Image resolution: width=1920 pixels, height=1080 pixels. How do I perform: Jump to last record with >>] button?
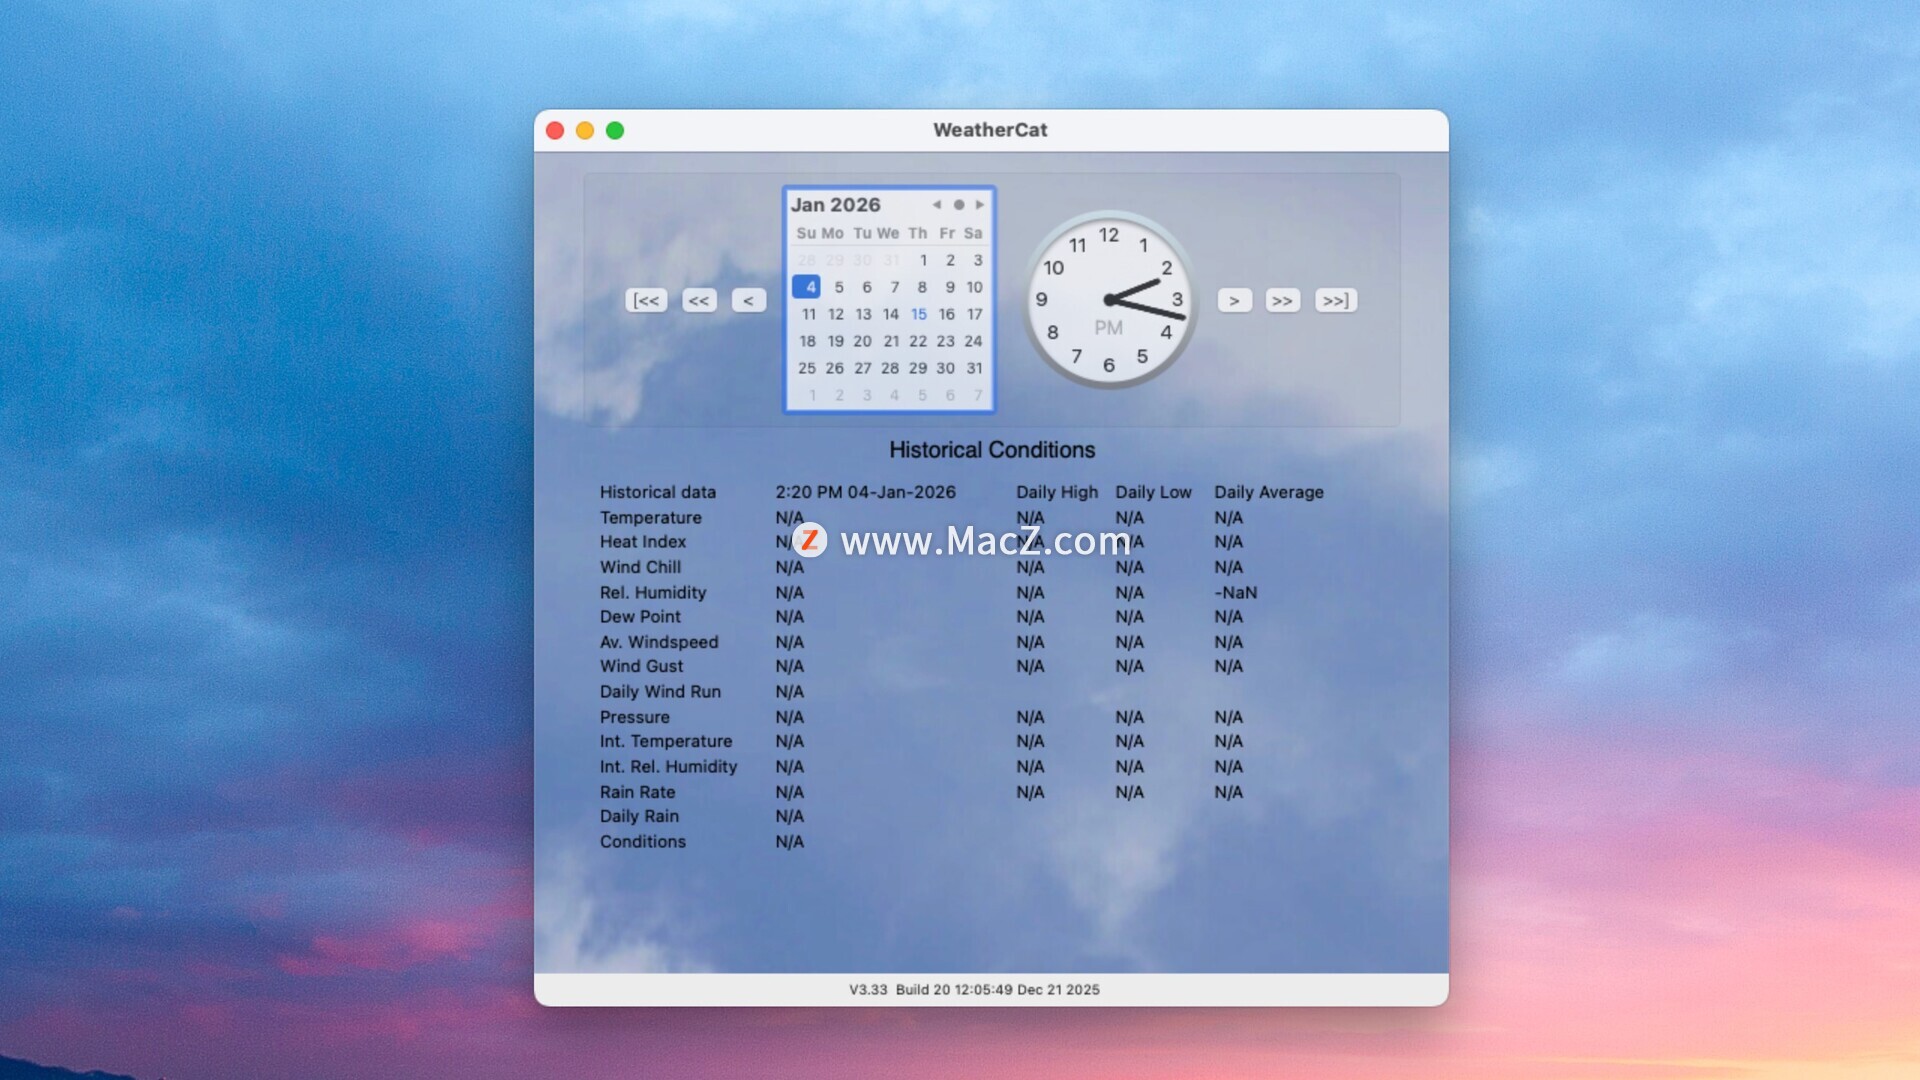click(1335, 300)
